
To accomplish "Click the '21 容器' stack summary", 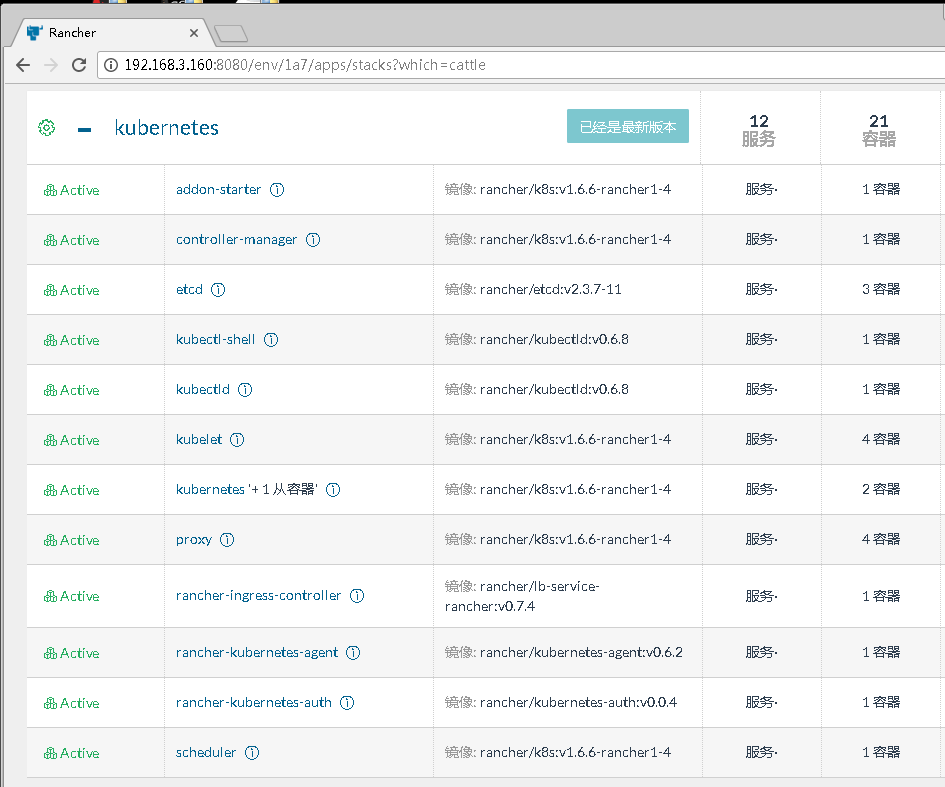I will (x=879, y=130).
